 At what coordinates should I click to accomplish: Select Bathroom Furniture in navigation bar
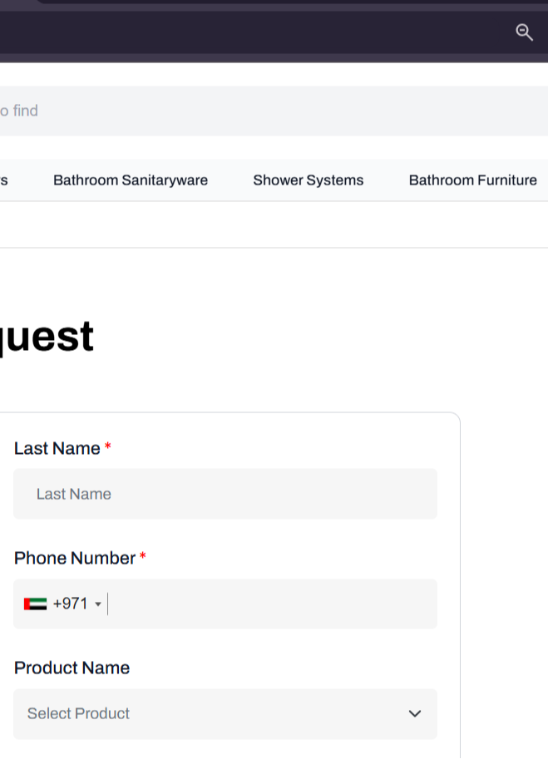coord(472,180)
